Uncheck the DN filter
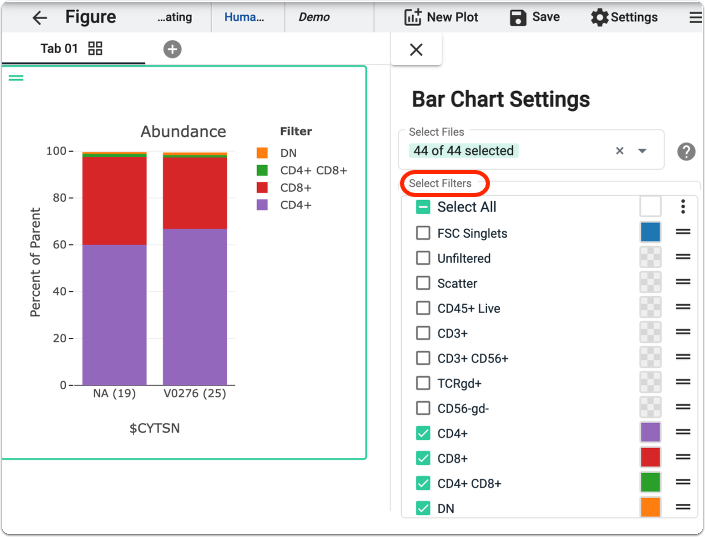The image size is (705, 537). pyautogui.click(x=423, y=508)
